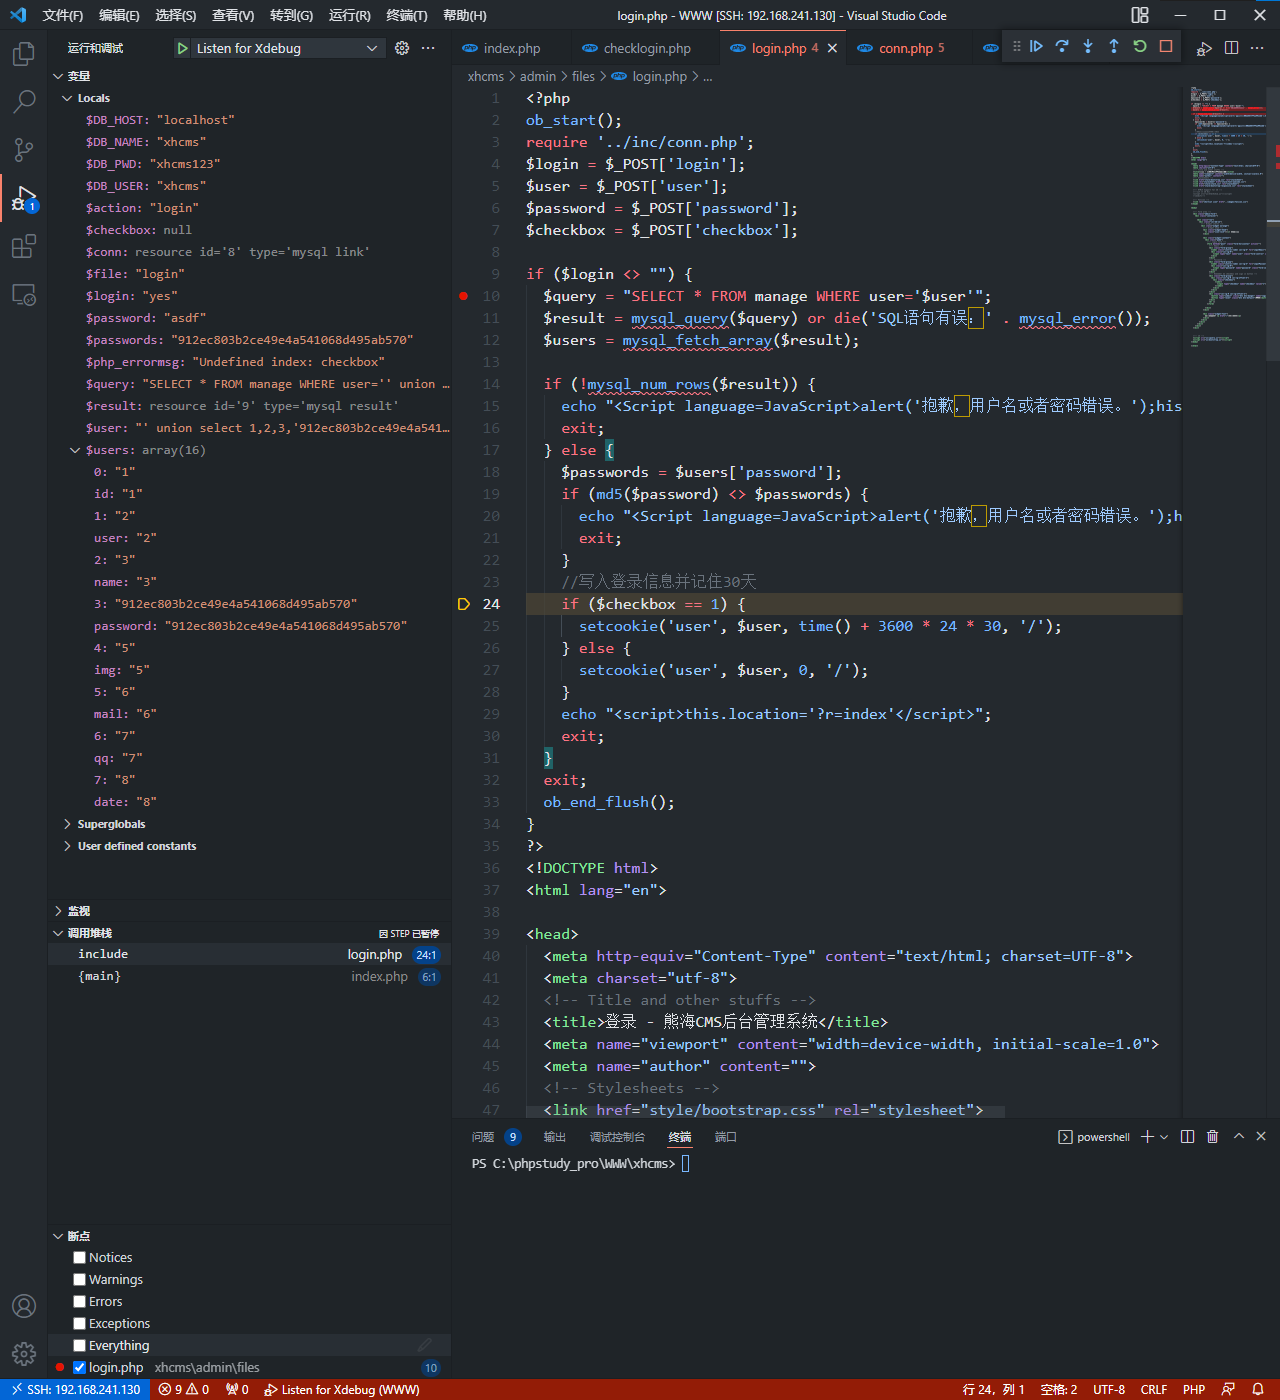Toggle Notices breakpoint checkbox

(x=80, y=1258)
